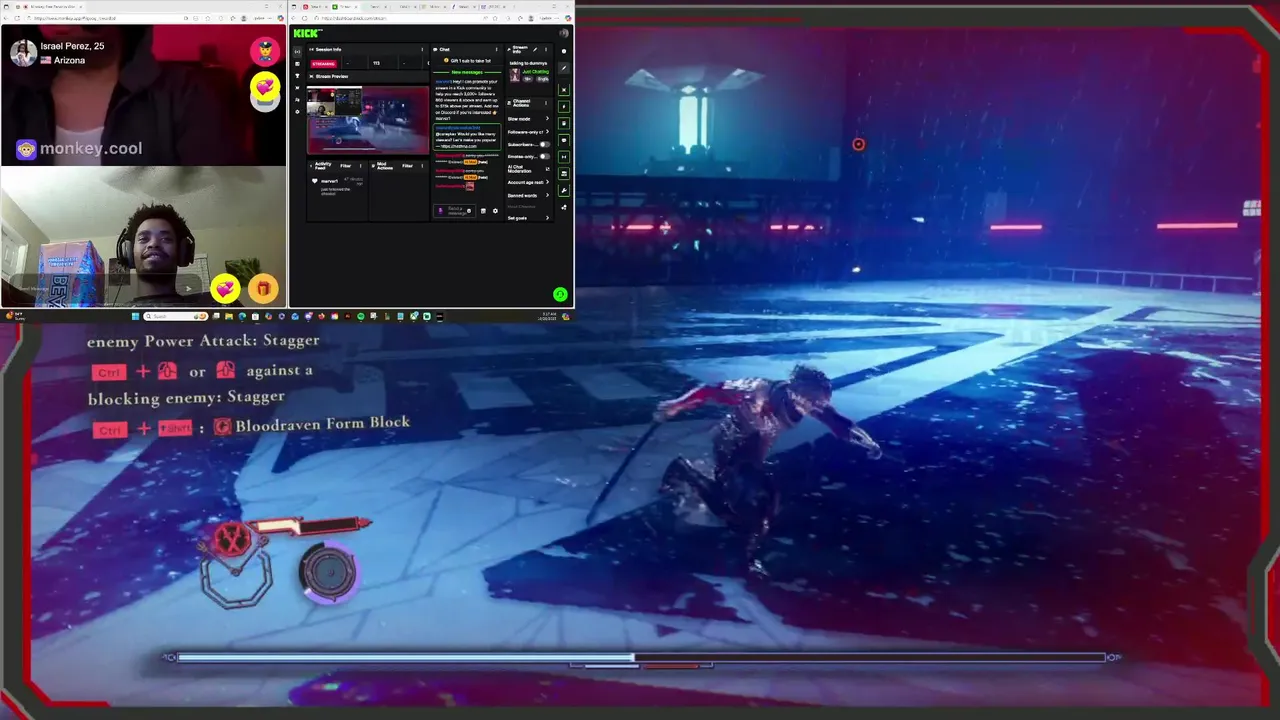Click the Activity Feed Filter button
Viewport: 1280px width, 720px height.
(345, 166)
